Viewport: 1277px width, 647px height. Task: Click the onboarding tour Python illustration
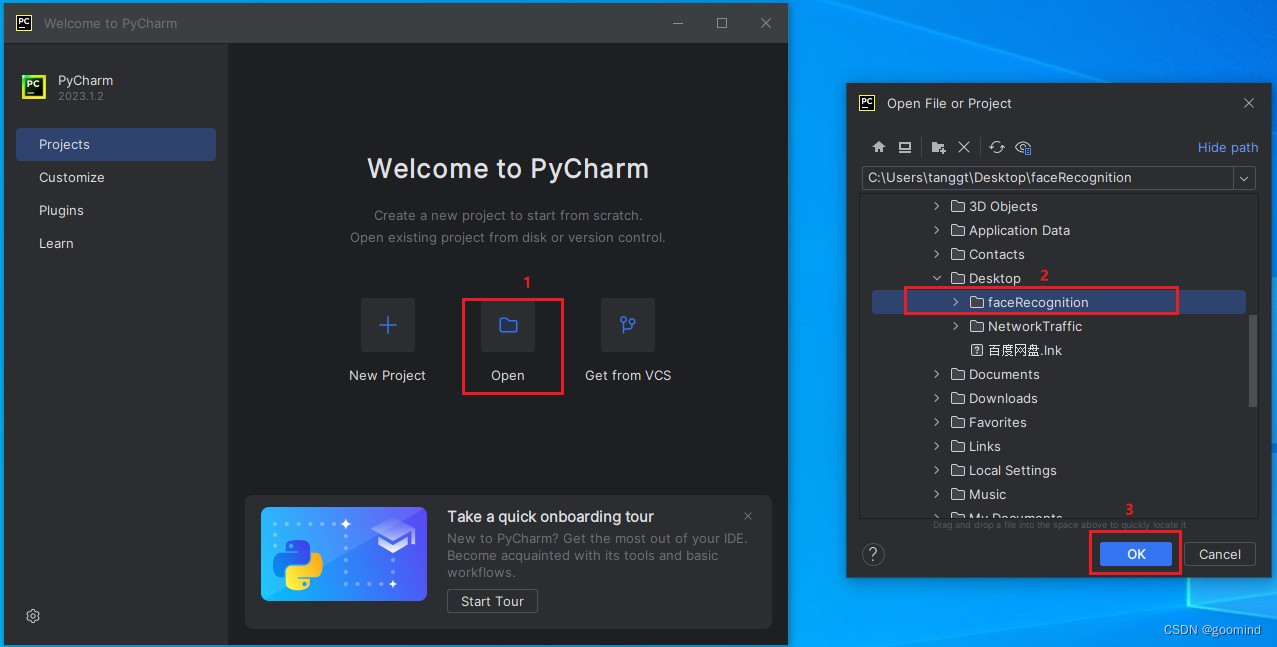point(344,554)
